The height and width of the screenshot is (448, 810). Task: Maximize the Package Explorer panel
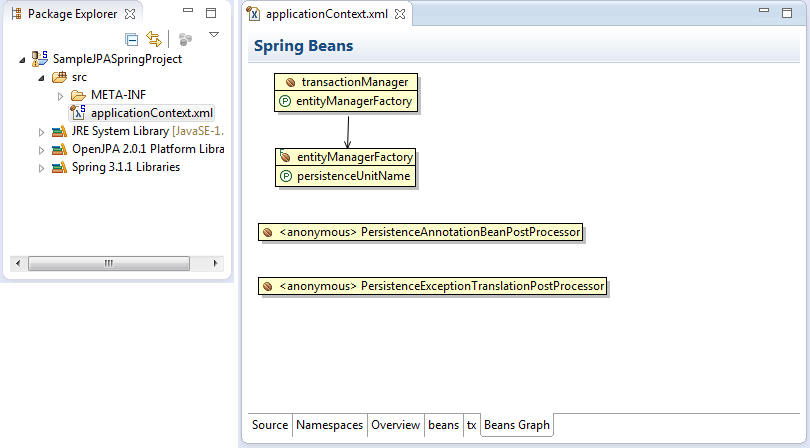pos(211,13)
